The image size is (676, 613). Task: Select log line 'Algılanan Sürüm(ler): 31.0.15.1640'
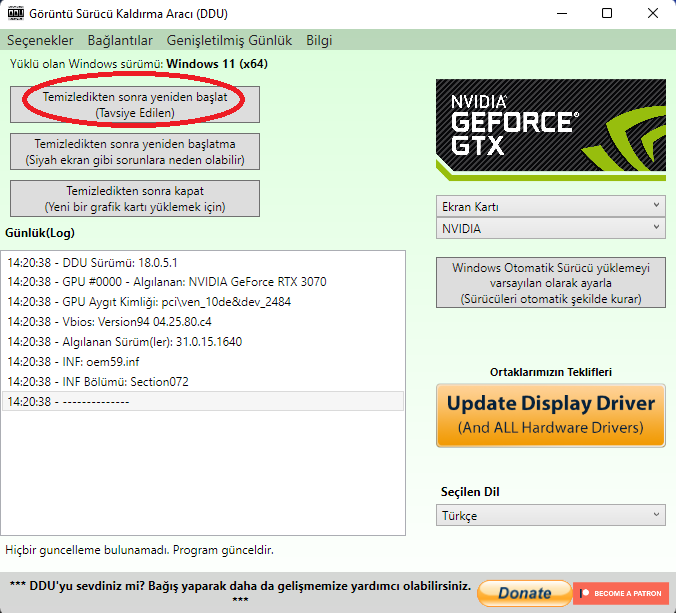[203, 341]
